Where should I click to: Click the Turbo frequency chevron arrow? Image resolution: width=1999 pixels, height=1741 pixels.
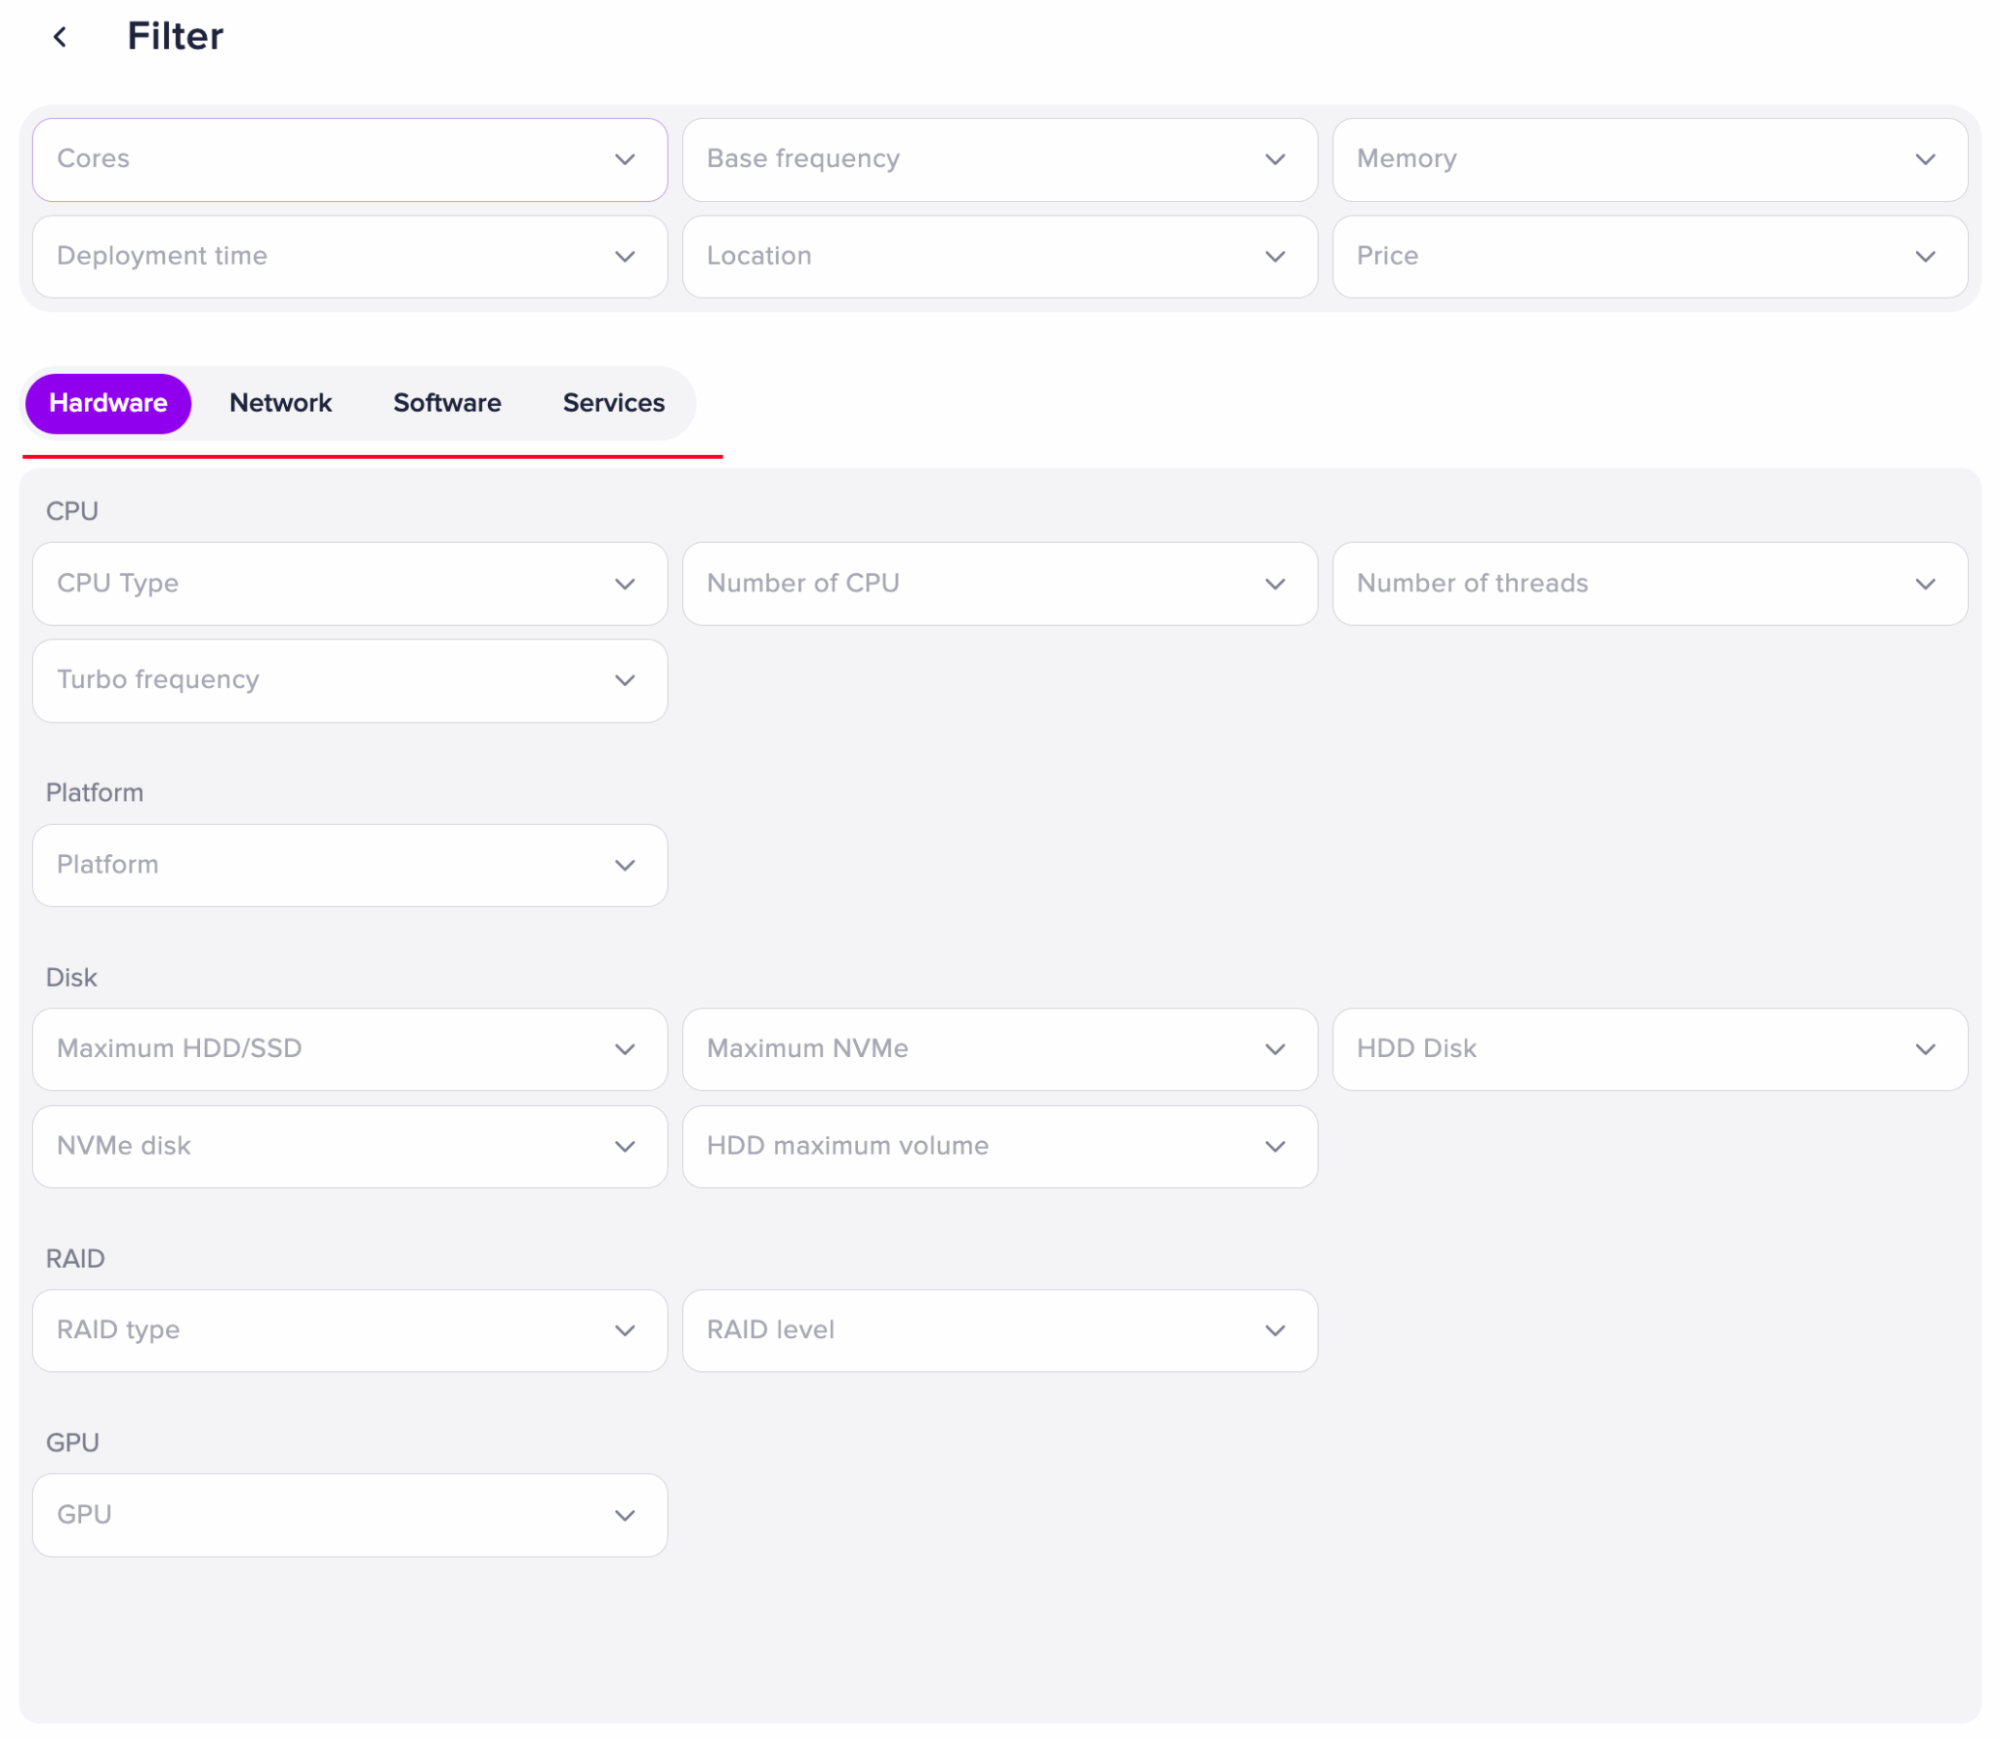point(625,681)
